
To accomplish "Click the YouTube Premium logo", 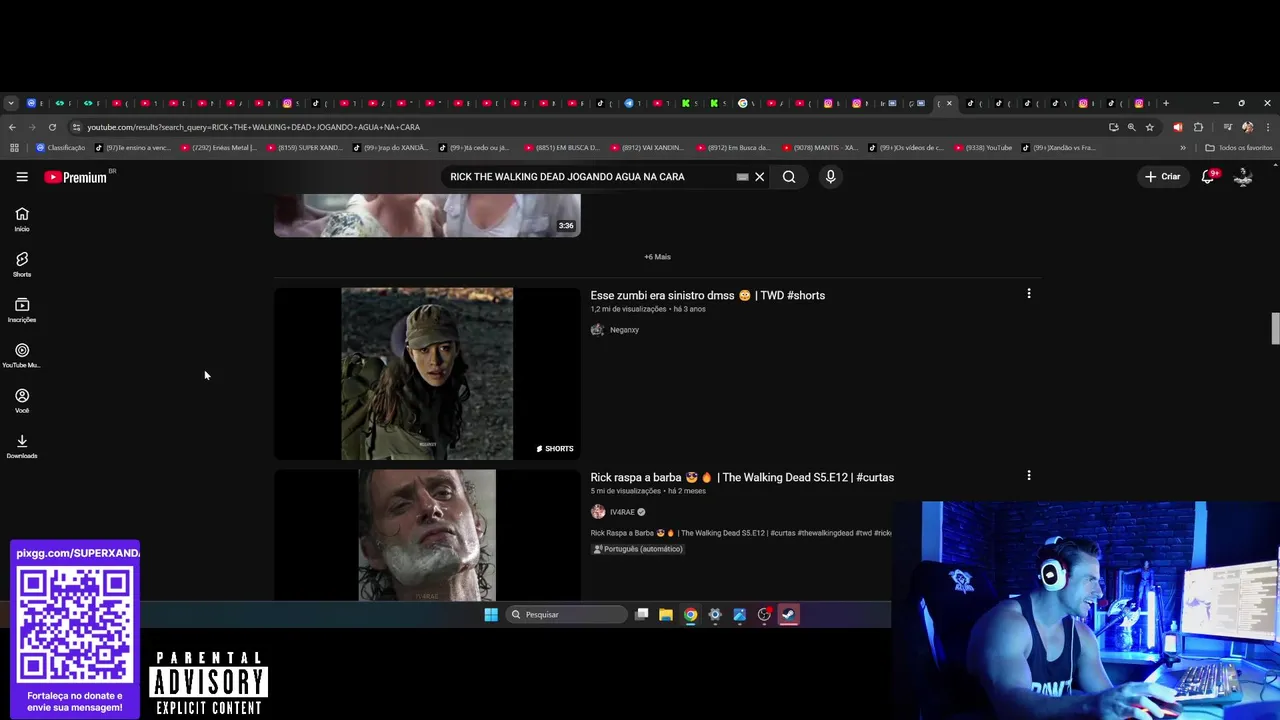I will point(76,177).
